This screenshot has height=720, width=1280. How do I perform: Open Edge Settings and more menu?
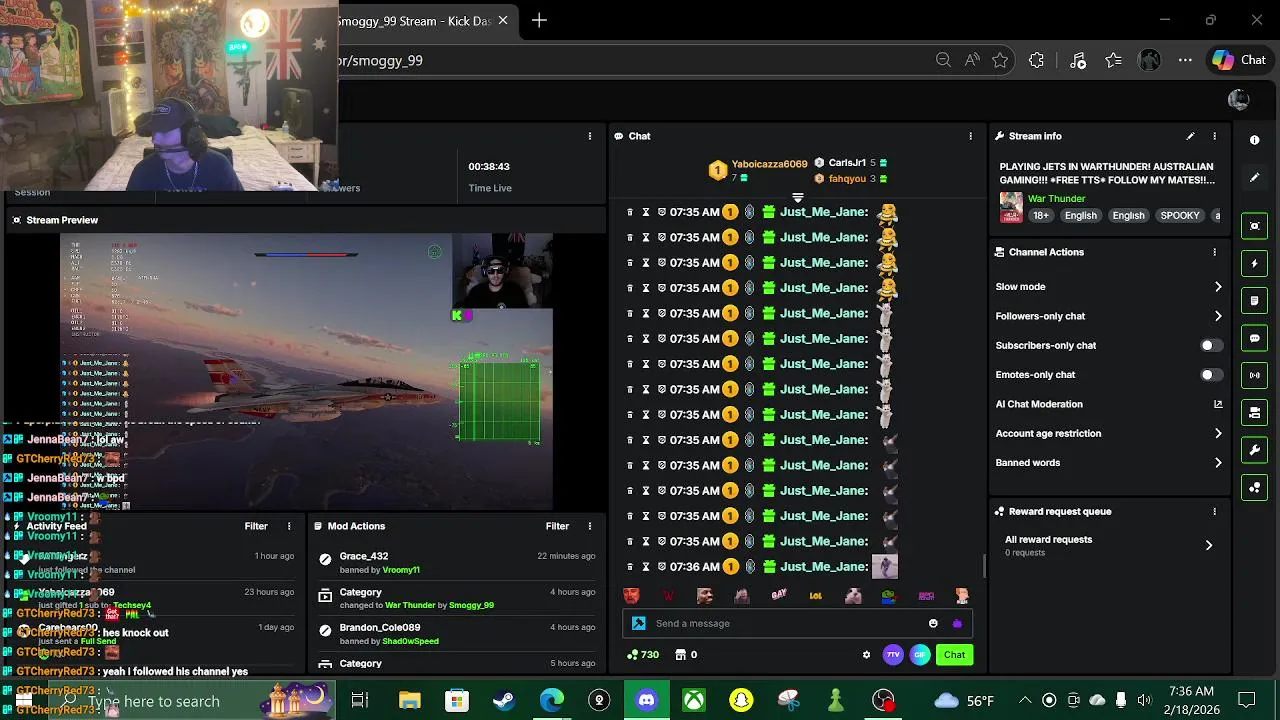[1185, 60]
